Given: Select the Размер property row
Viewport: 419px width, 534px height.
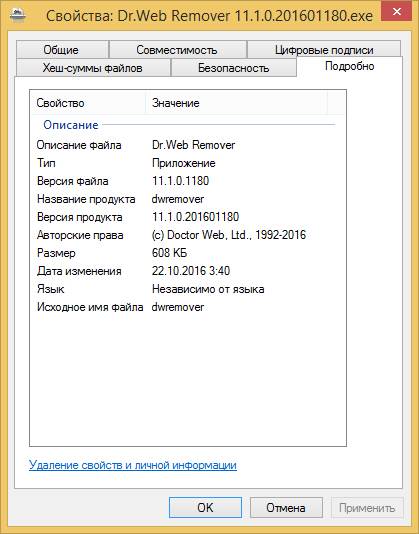Looking at the screenshot, I should 188,253.
